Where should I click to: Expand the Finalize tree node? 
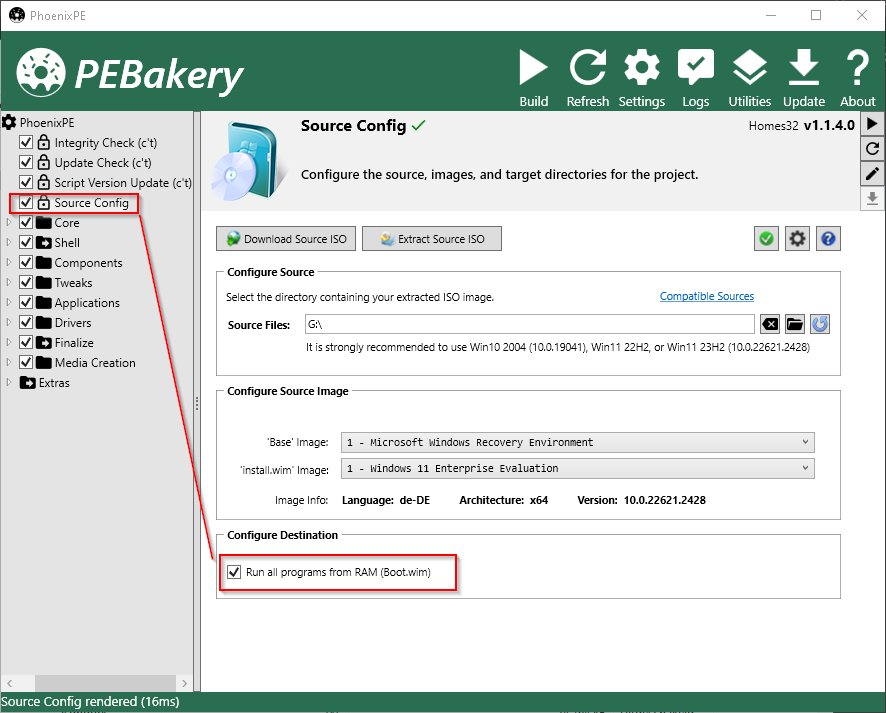pyautogui.click(x=8, y=342)
